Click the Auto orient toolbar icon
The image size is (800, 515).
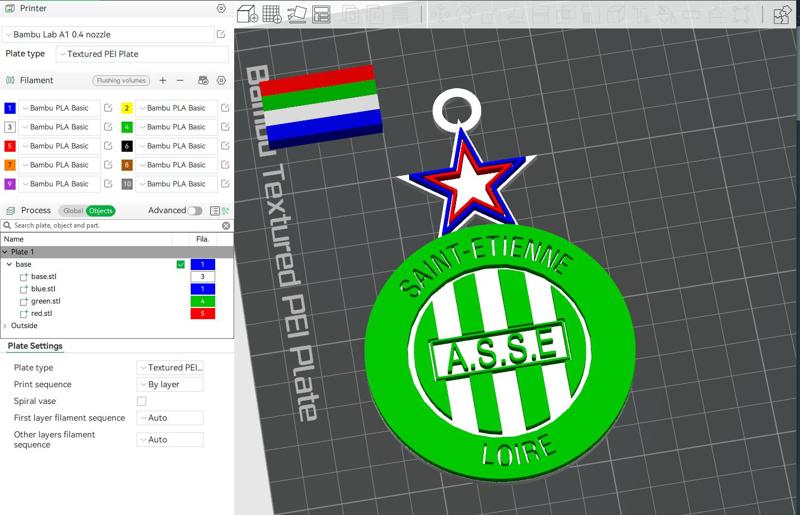(x=297, y=14)
